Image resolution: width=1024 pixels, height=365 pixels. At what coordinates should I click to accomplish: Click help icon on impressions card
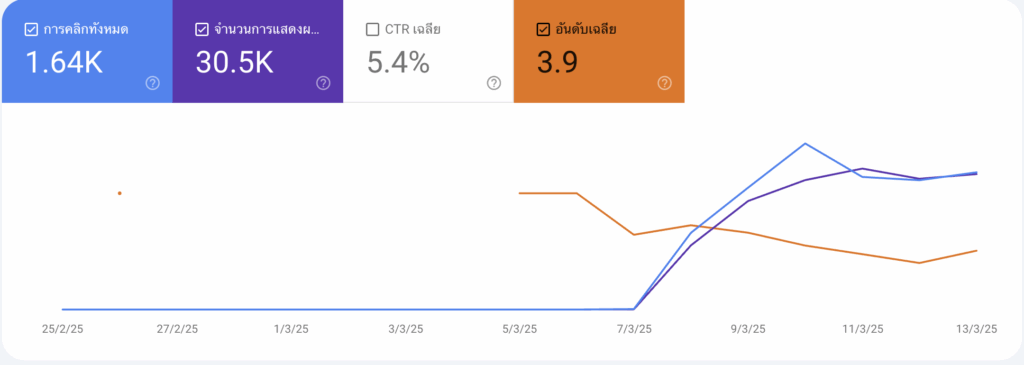click(323, 83)
